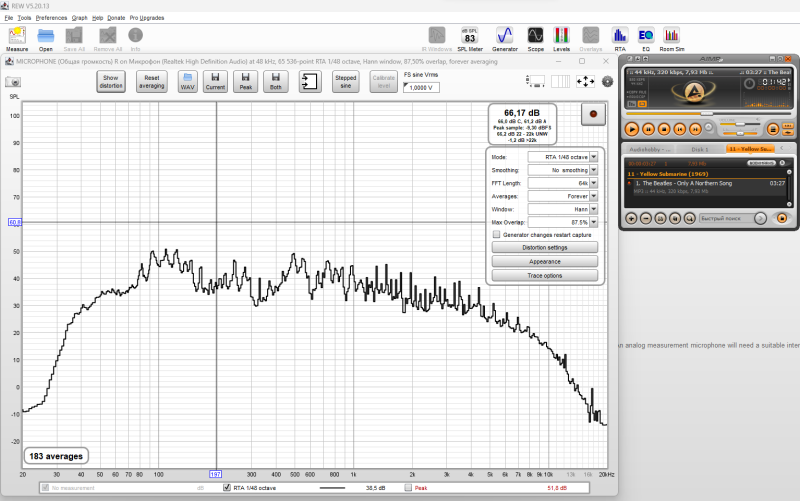This screenshot has width=800, height=501.
Task: Open Appearance settings
Action: 544,261
